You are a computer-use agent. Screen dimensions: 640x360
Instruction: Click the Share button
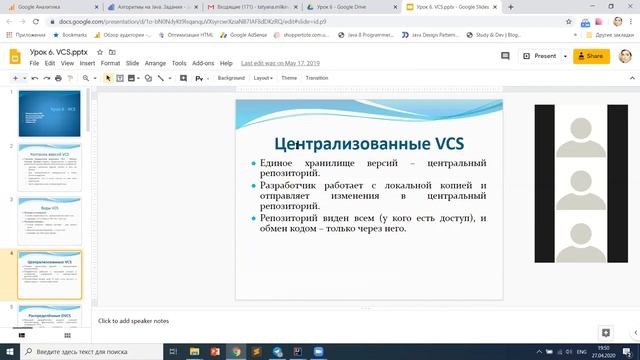(591, 56)
